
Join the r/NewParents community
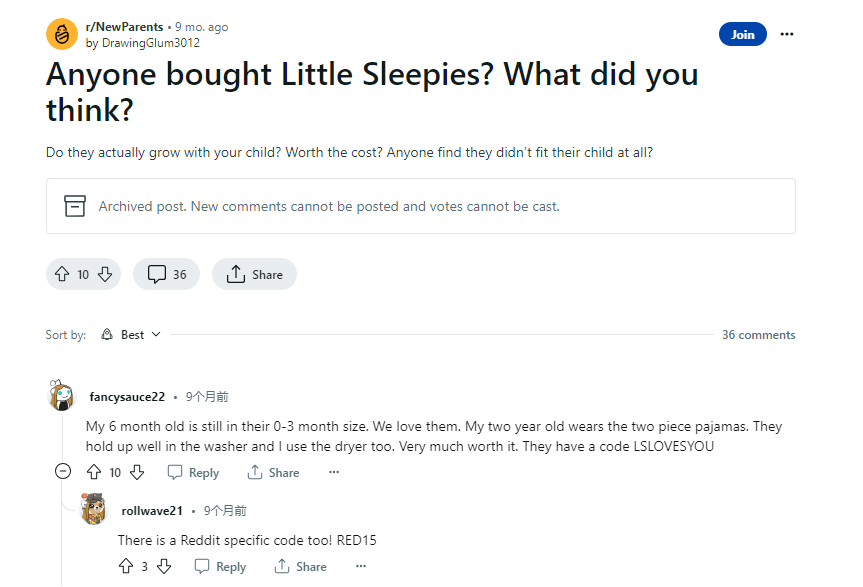pos(742,34)
